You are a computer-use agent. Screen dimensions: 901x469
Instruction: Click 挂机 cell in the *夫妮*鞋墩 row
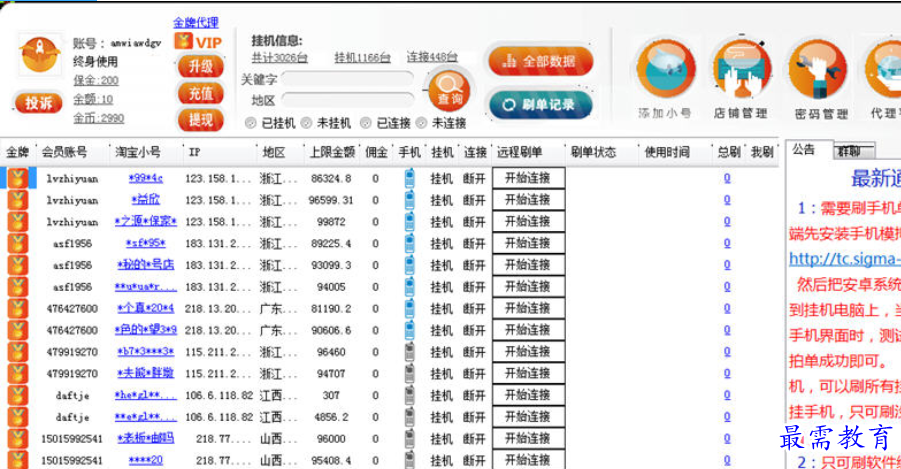point(441,374)
